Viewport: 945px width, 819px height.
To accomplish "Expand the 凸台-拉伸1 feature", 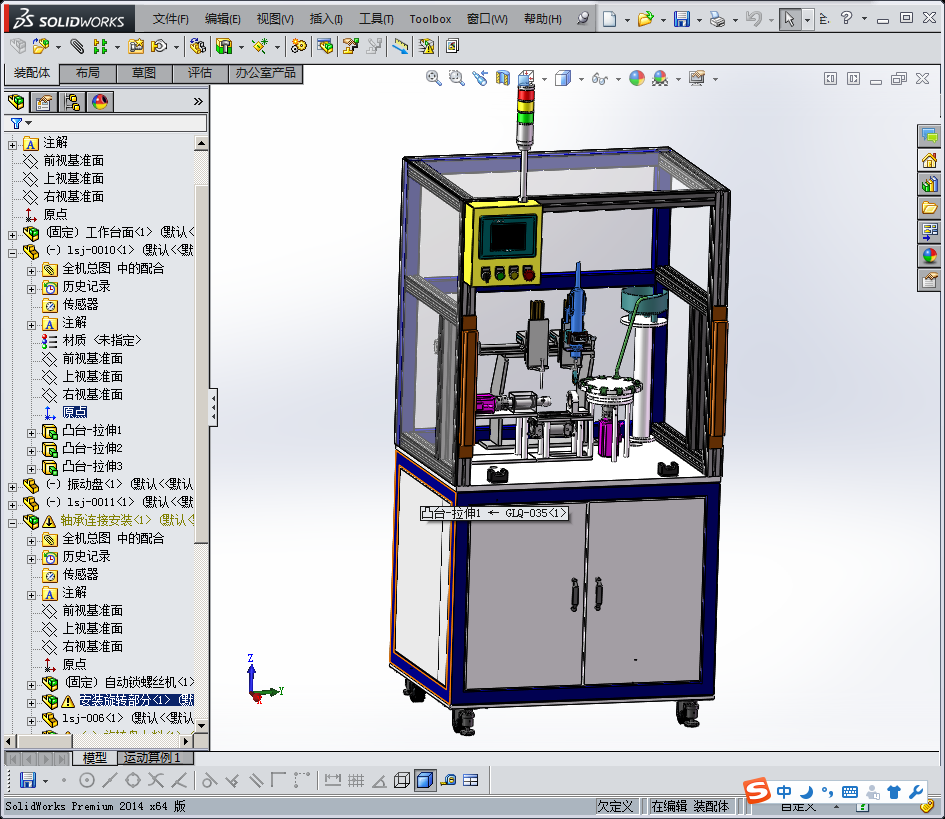I will click(31, 433).
